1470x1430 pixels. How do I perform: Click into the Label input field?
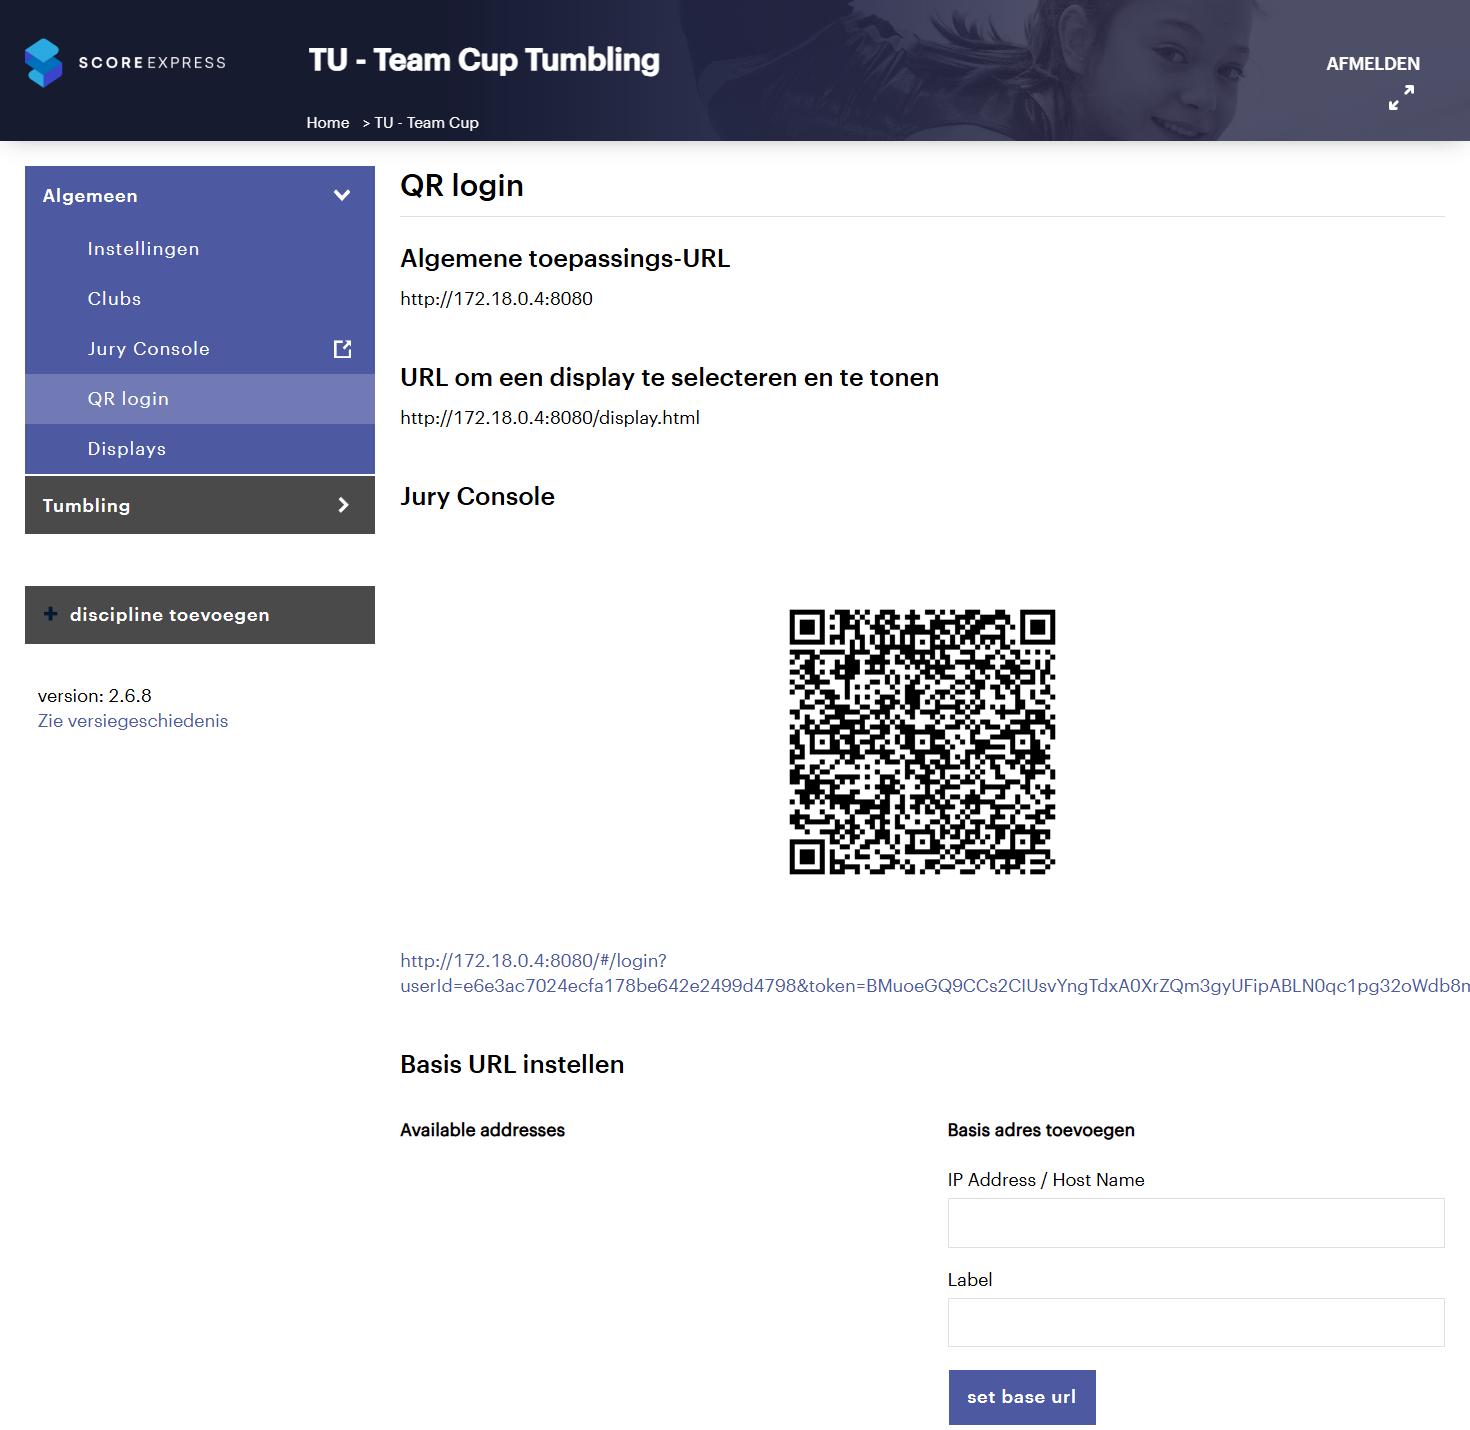(1195, 1322)
